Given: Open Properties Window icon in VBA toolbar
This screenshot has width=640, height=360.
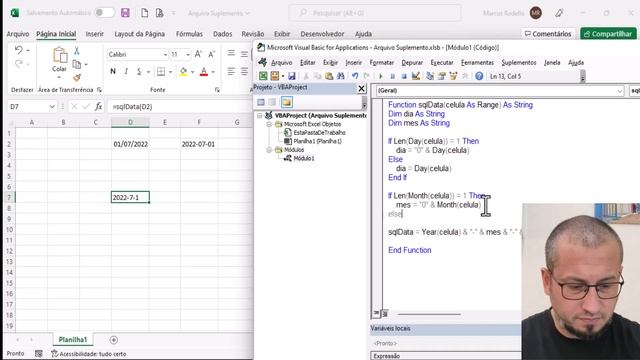Looking at the screenshot, I should click(442, 76).
